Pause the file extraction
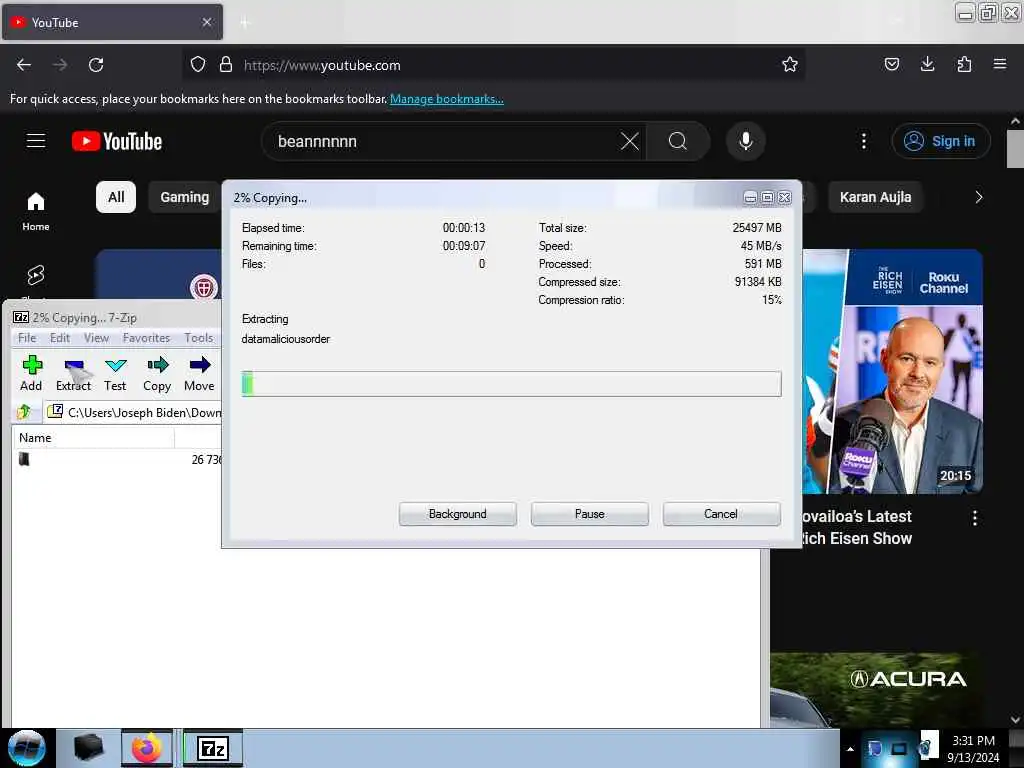Image resolution: width=1024 pixels, height=768 pixels. click(x=590, y=514)
